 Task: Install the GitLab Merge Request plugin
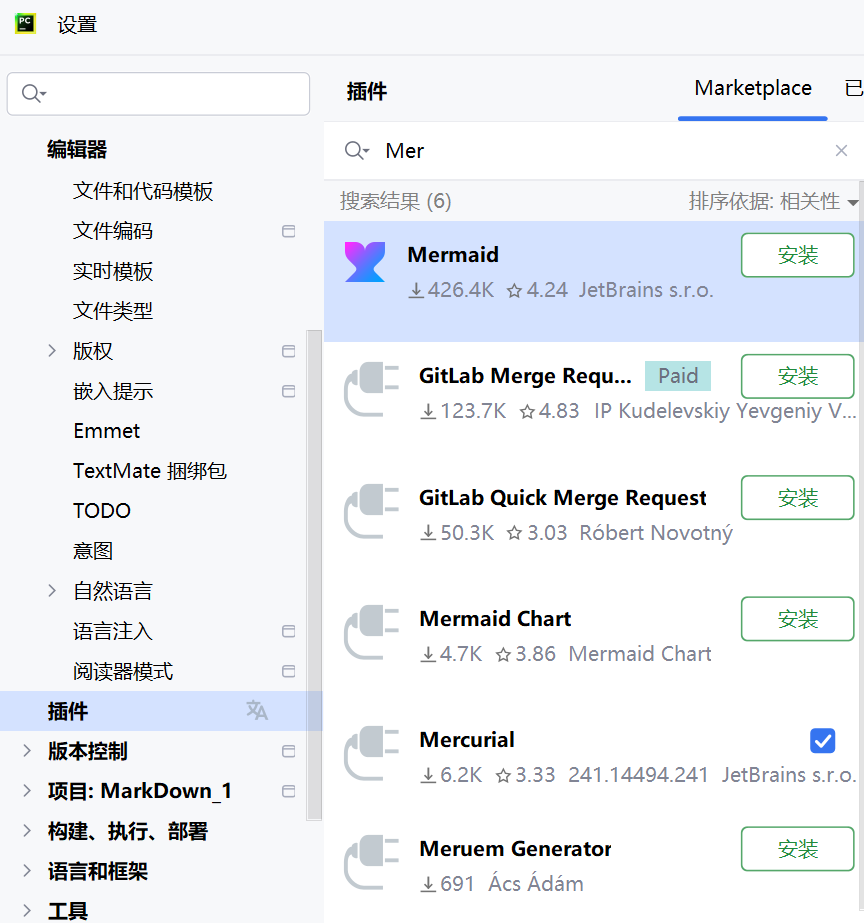(x=797, y=376)
